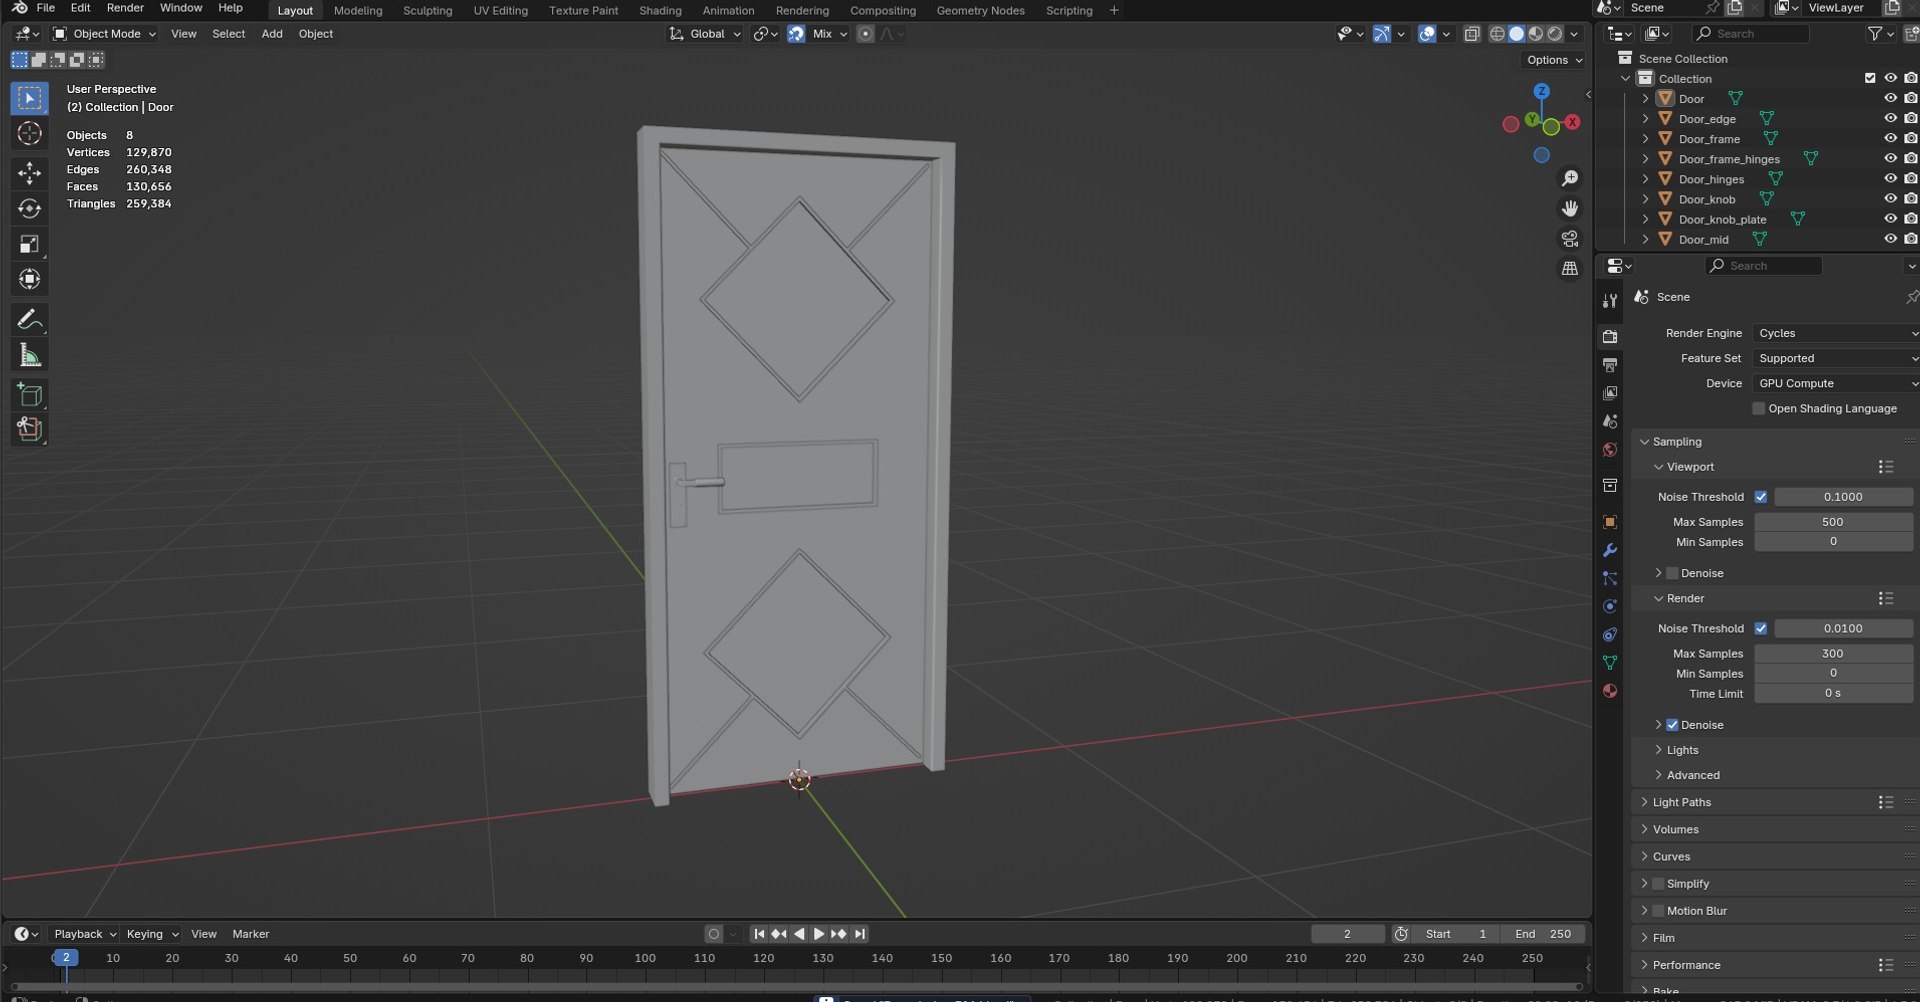Click the Options button in viewport
Image resolution: width=1920 pixels, height=1002 pixels.
click(x=1554, y=60)
